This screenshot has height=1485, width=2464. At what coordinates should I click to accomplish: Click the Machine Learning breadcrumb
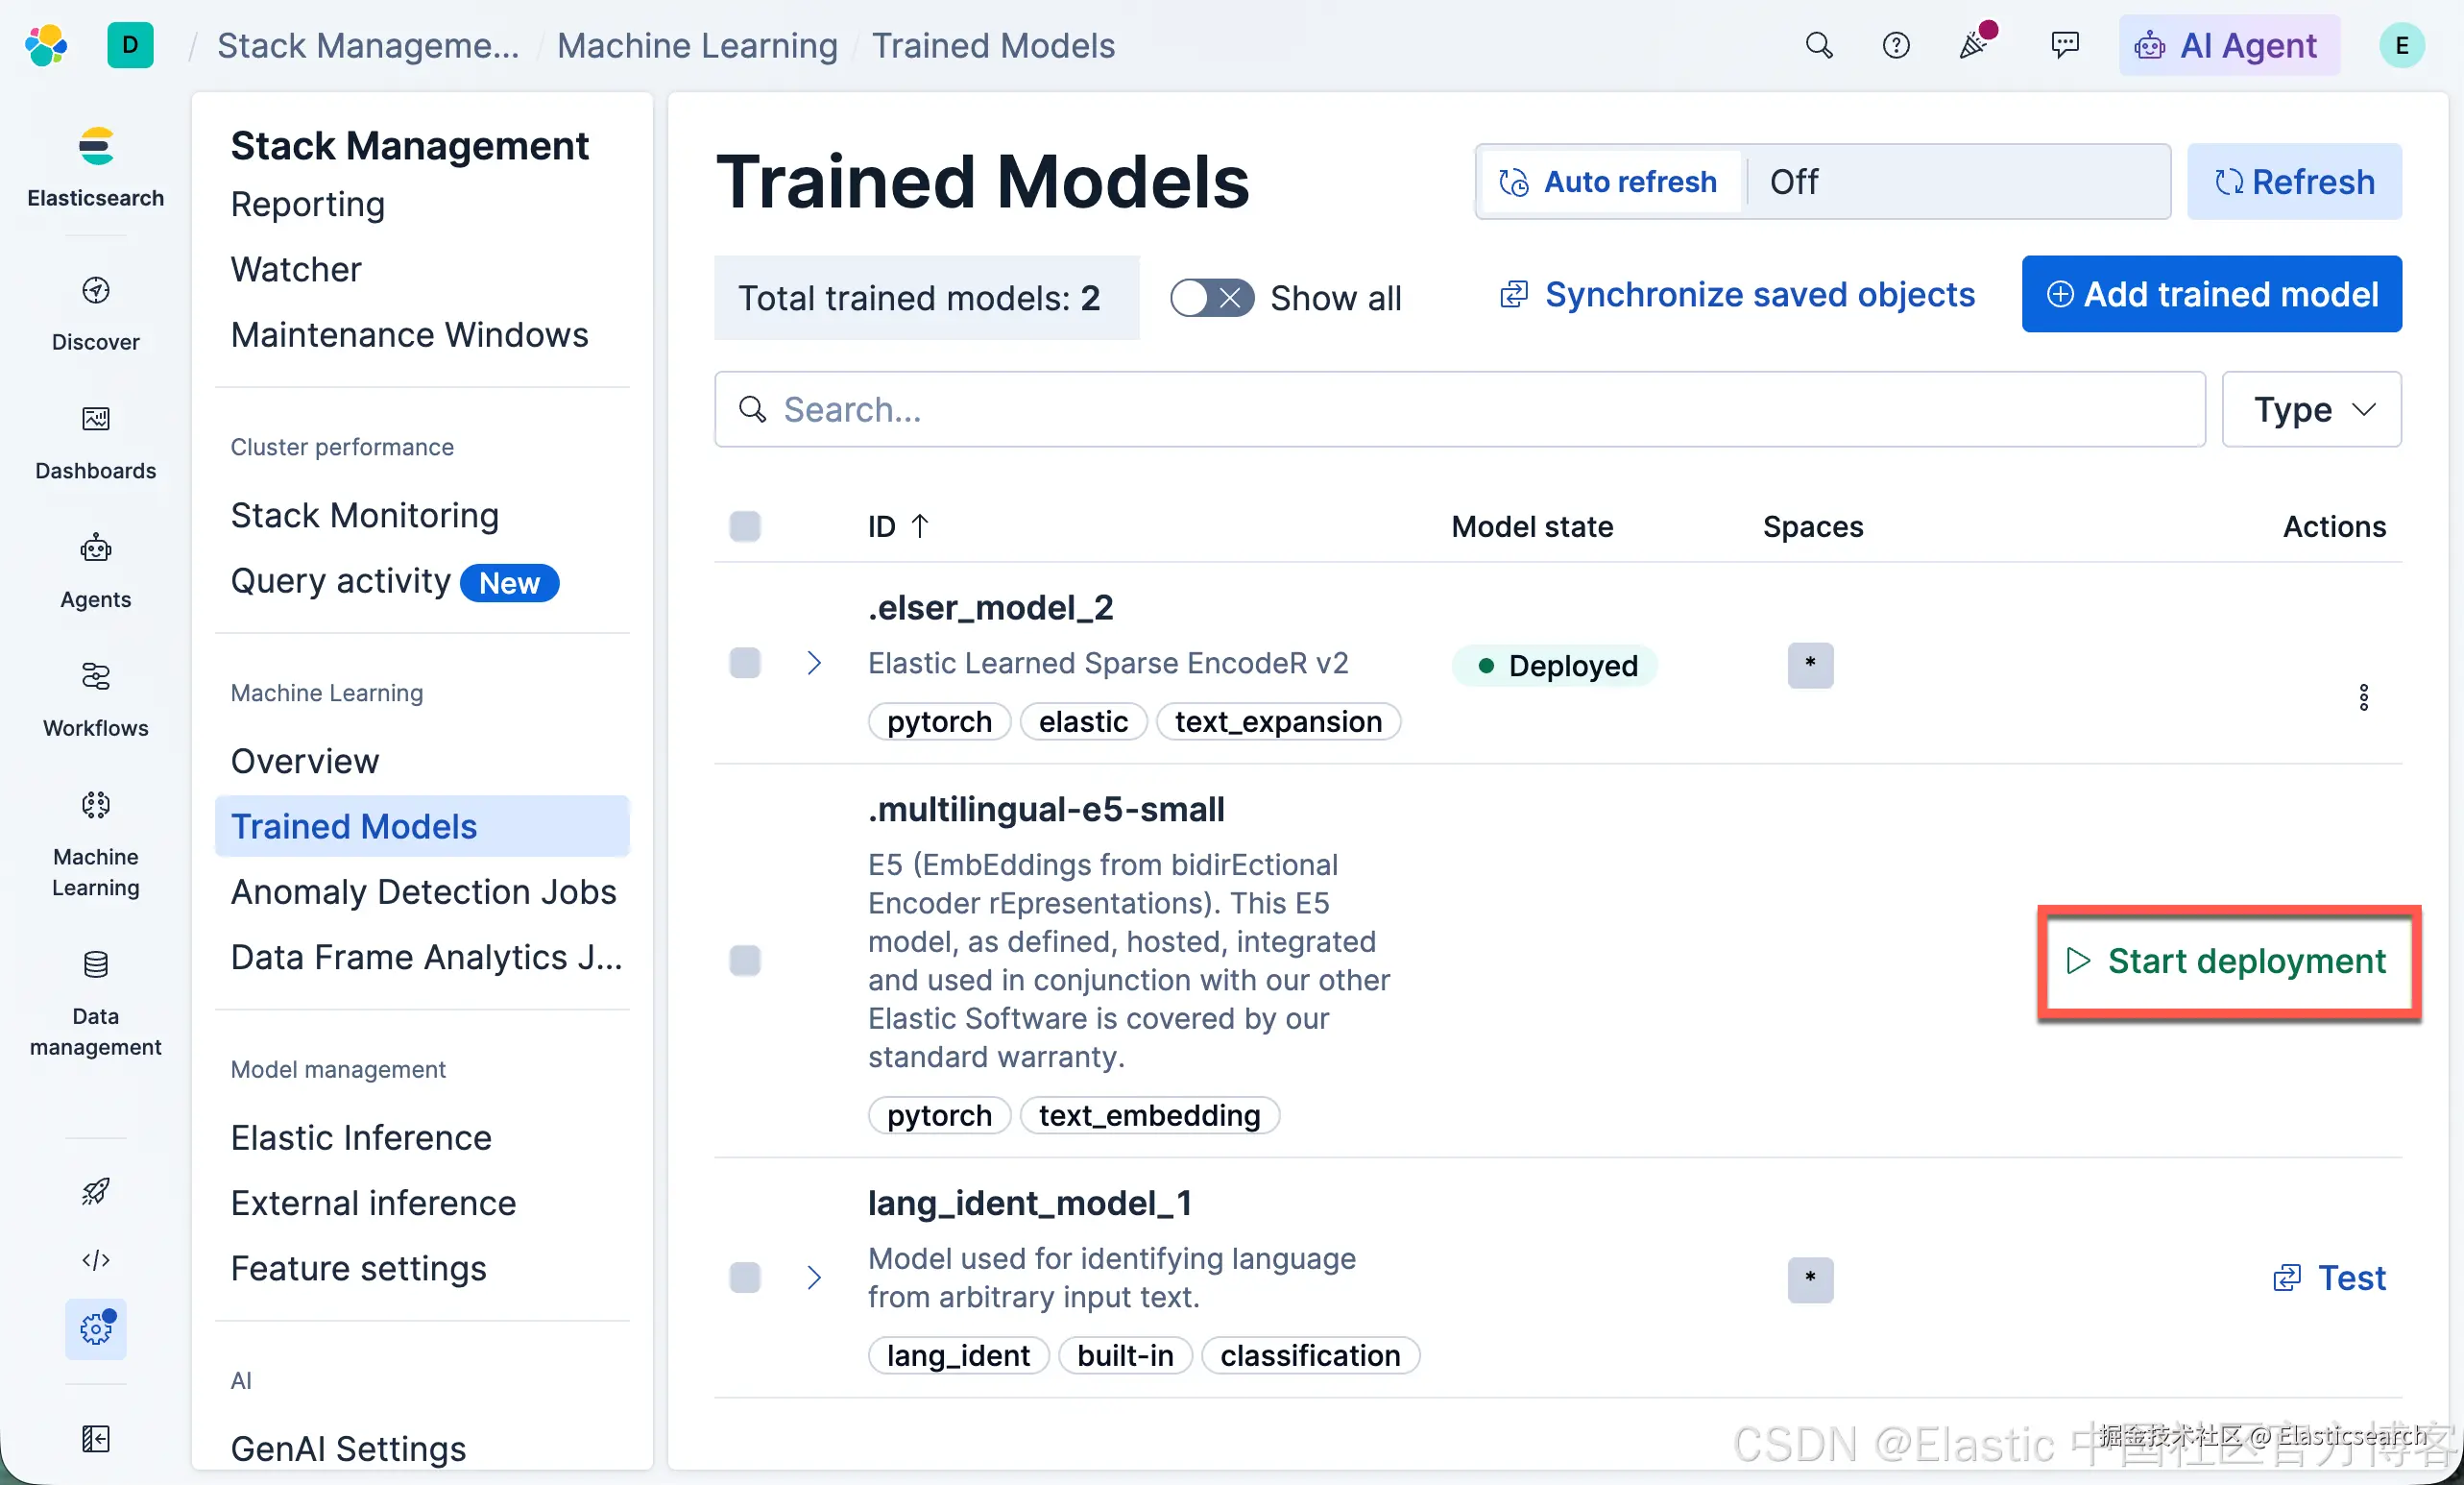(x=698, y=45)
